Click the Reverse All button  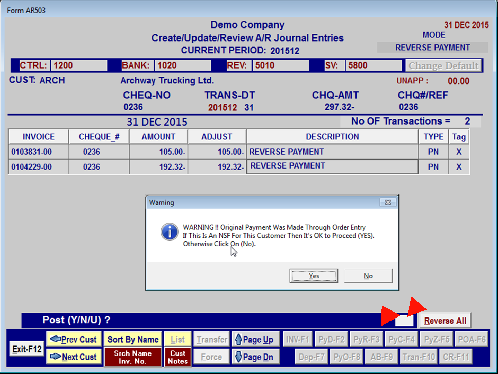tap(445, 321)
